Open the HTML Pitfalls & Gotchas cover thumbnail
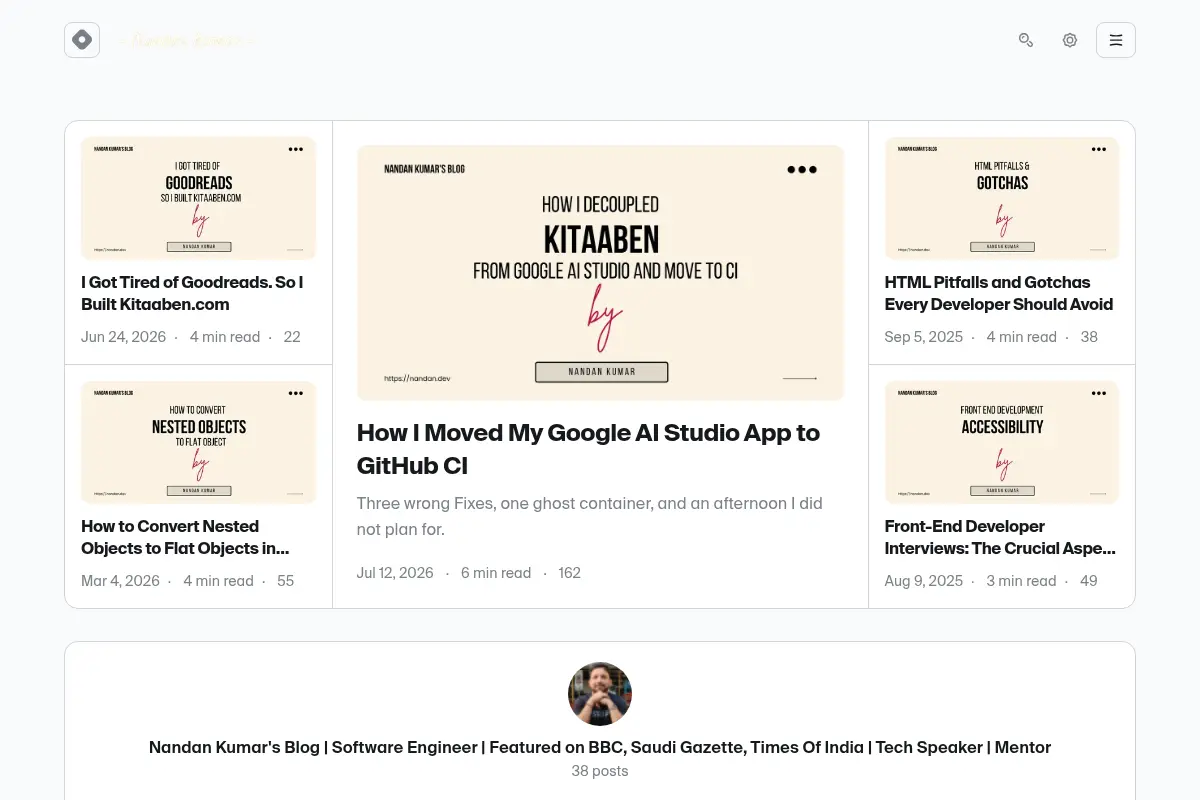 (1002, 199)
